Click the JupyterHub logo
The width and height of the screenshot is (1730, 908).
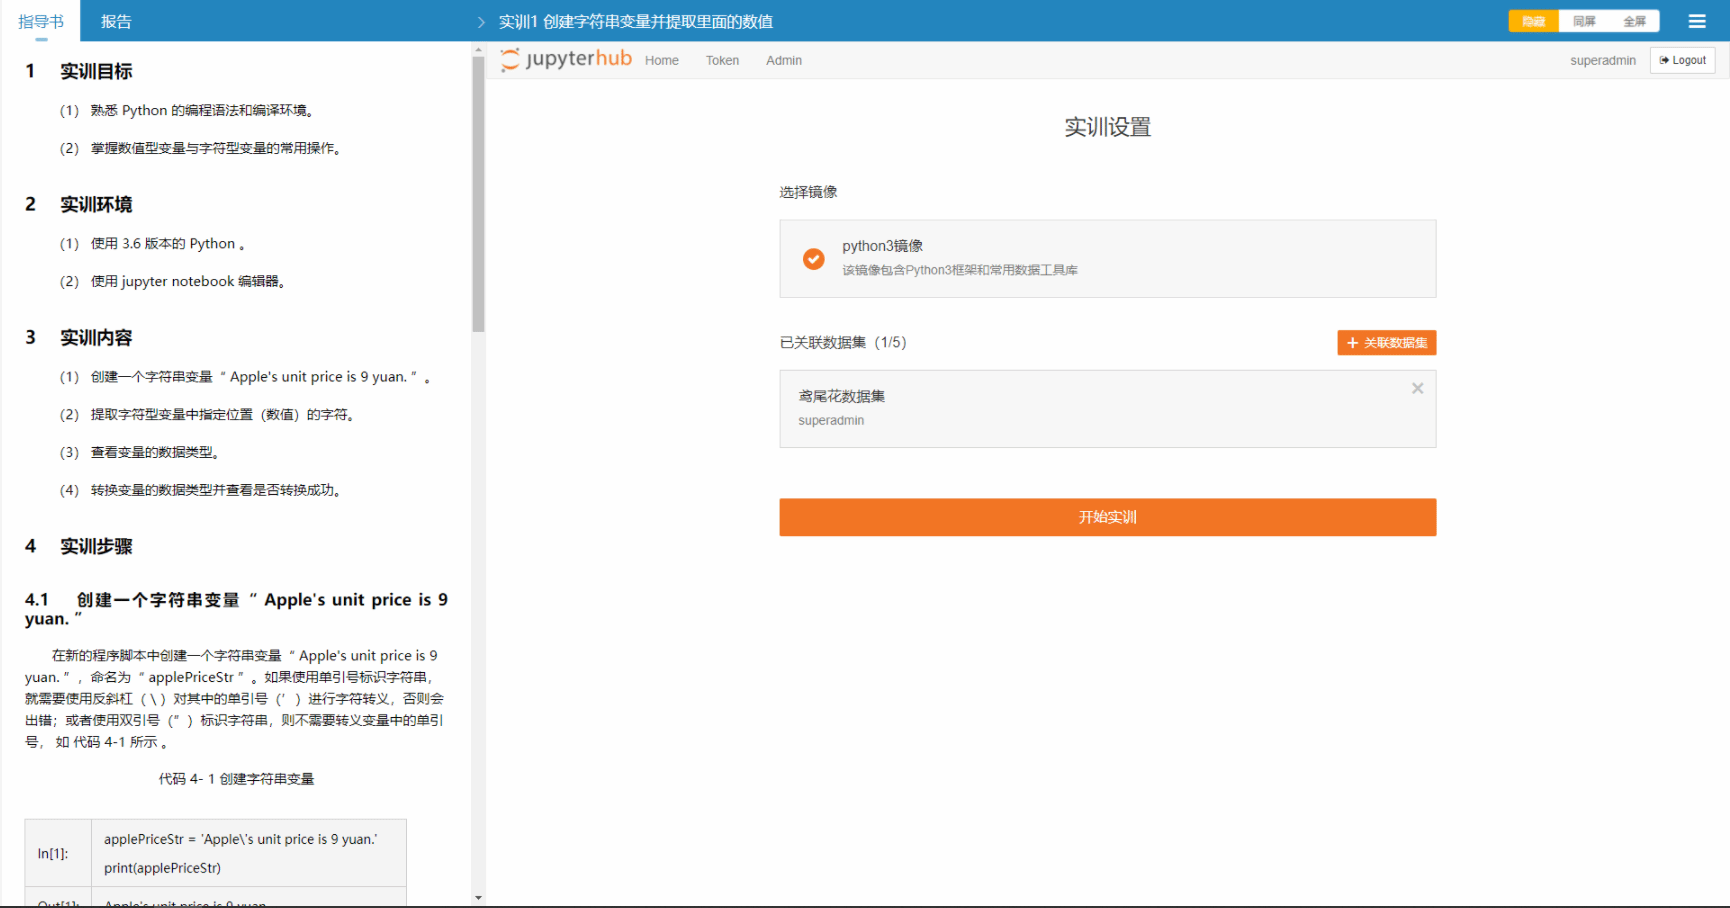click(567, 59)
